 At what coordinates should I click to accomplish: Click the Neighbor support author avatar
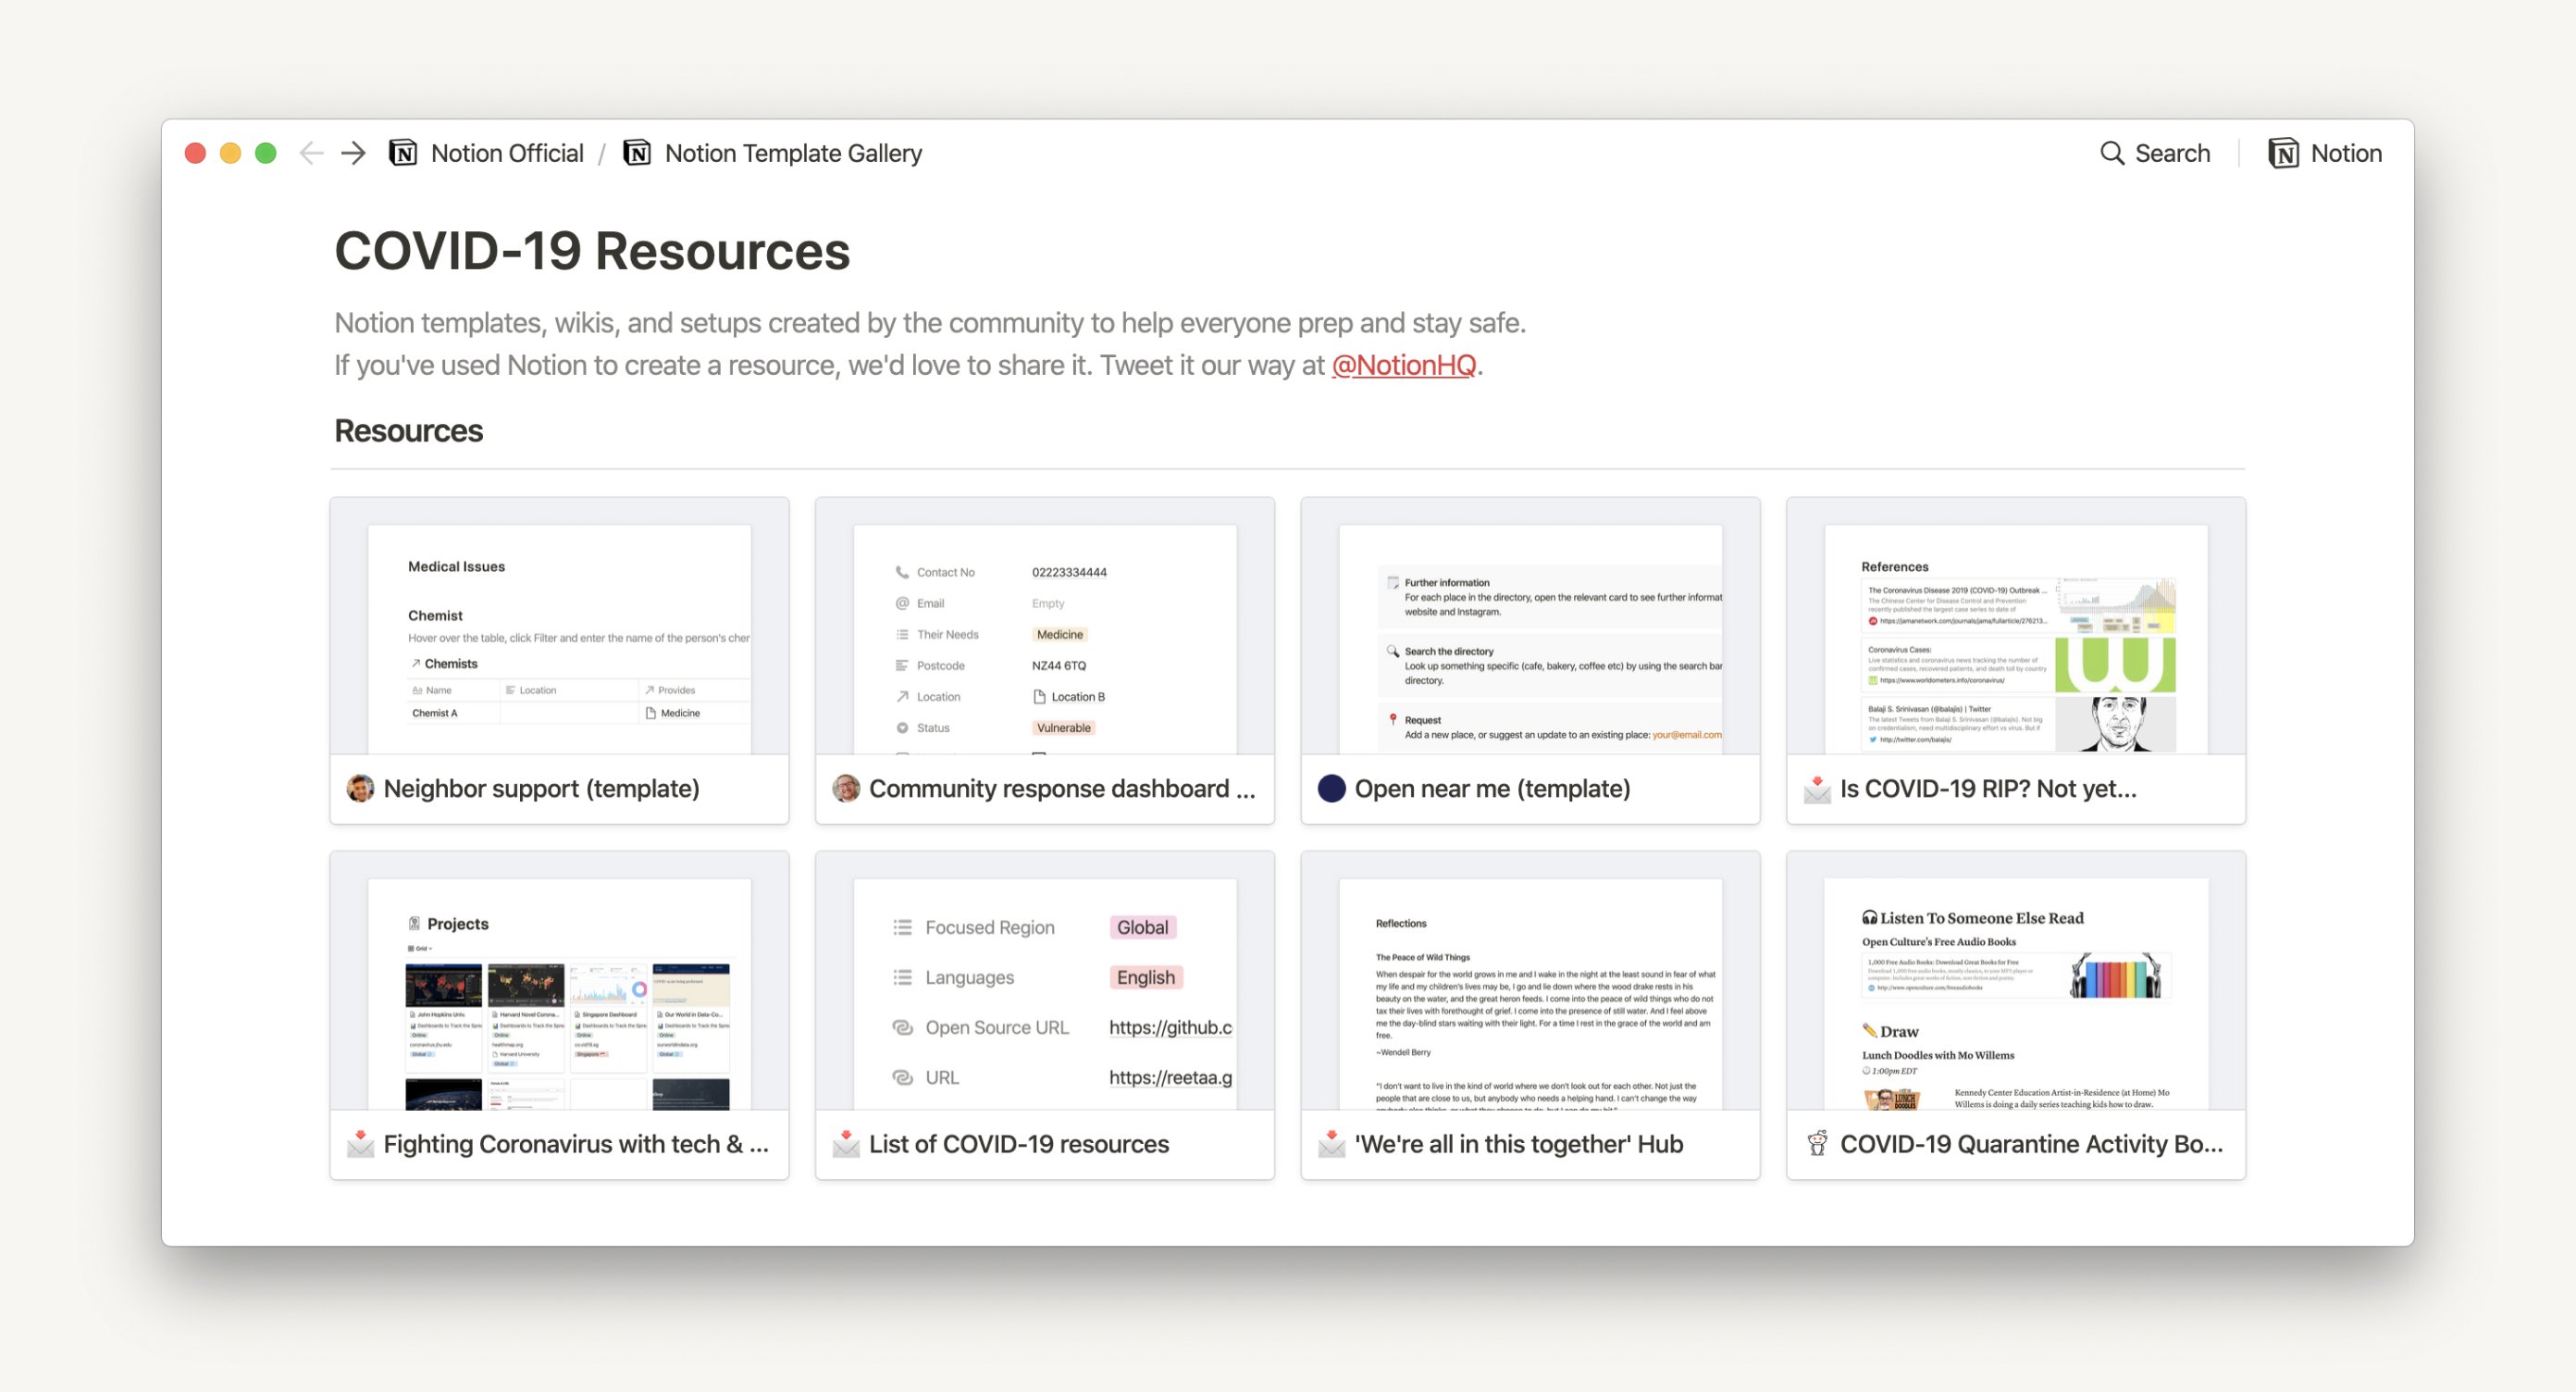[360, 788]
